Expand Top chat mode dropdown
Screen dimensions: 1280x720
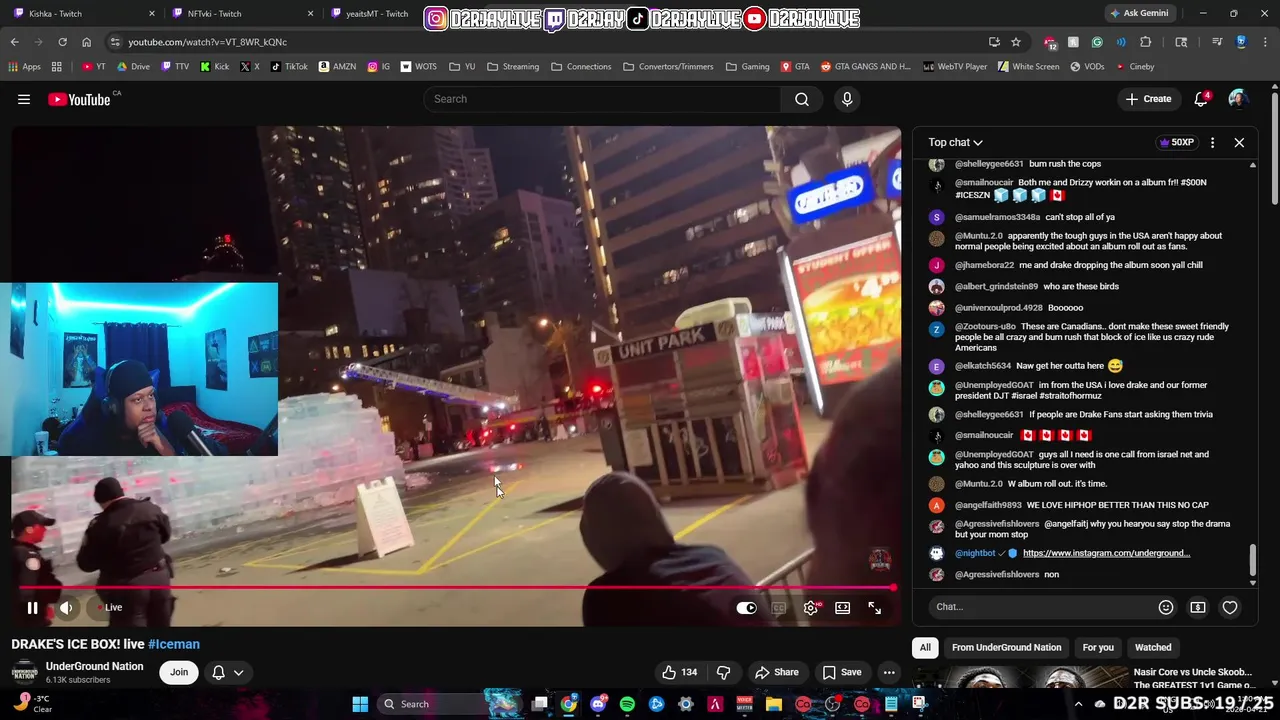coord(955,142)
